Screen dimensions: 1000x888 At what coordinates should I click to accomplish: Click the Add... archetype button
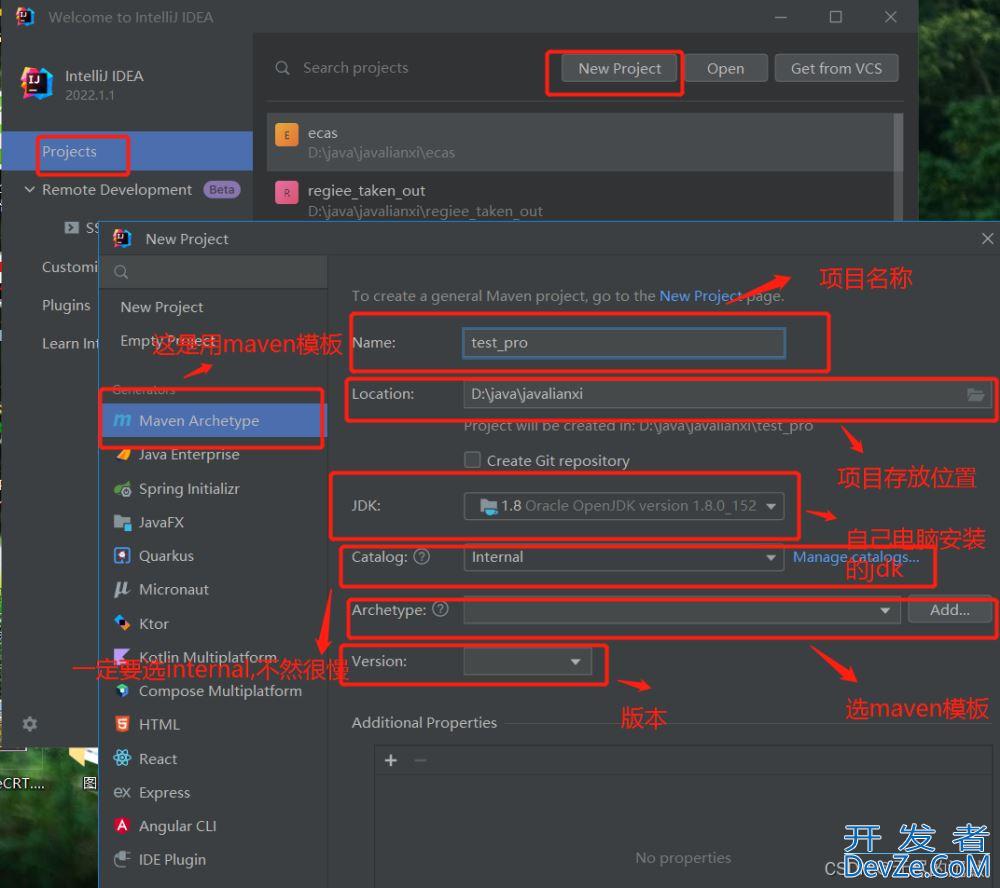[x=950, y=610]
